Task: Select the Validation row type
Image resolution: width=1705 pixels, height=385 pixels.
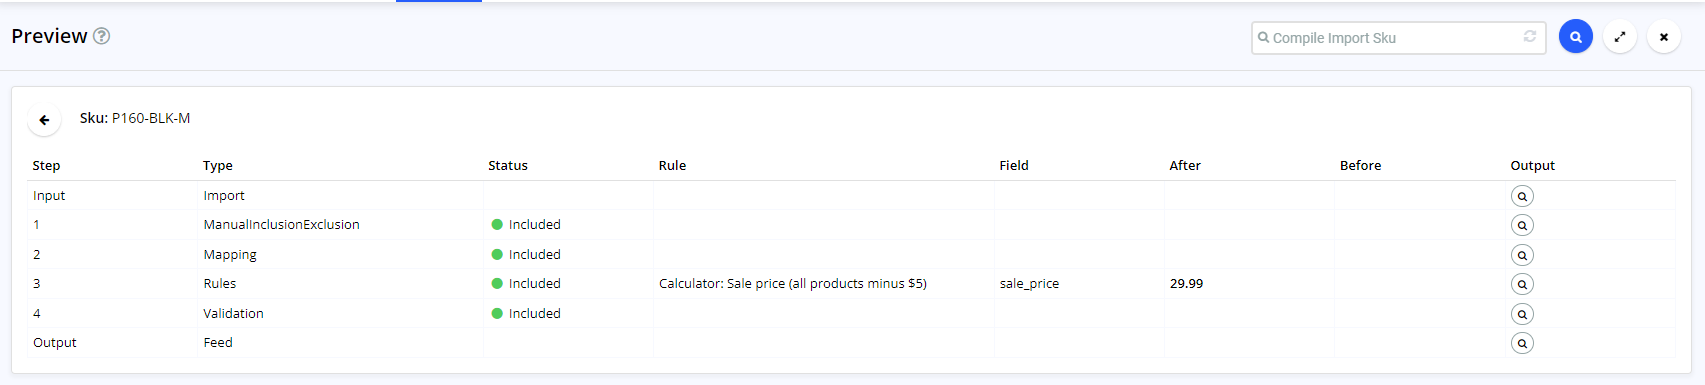Action: pyautogui.click(x=233, y=314)
